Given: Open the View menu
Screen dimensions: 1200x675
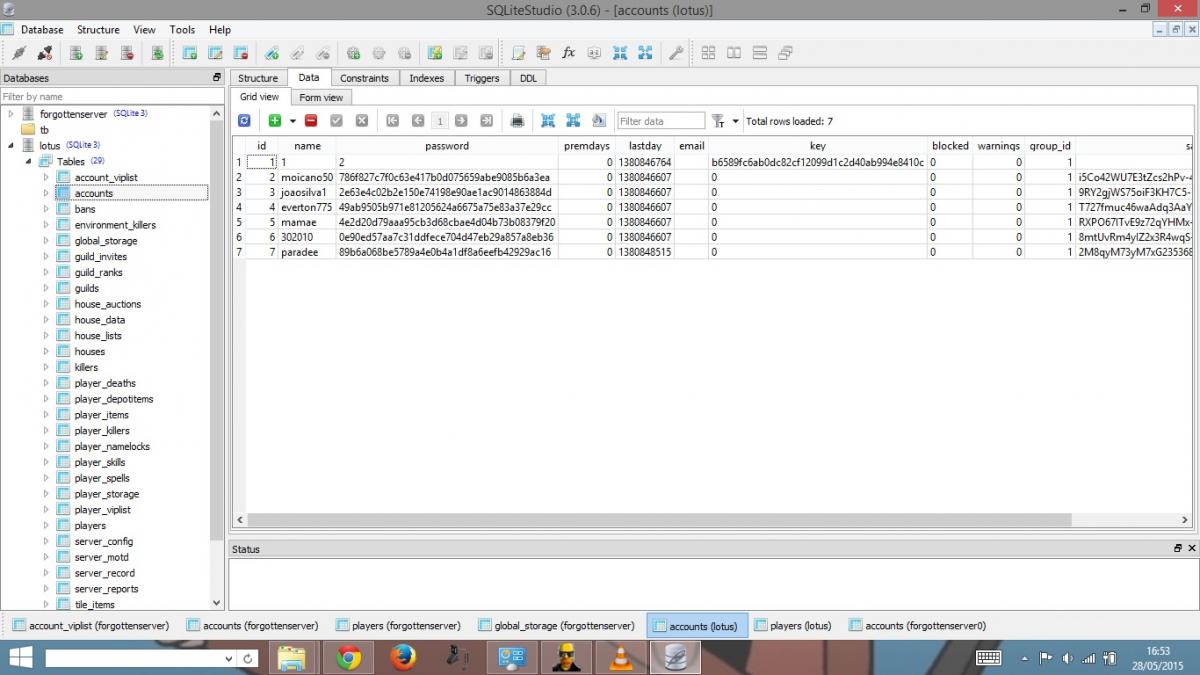Looking at the screenshot, I should [144, 30].
